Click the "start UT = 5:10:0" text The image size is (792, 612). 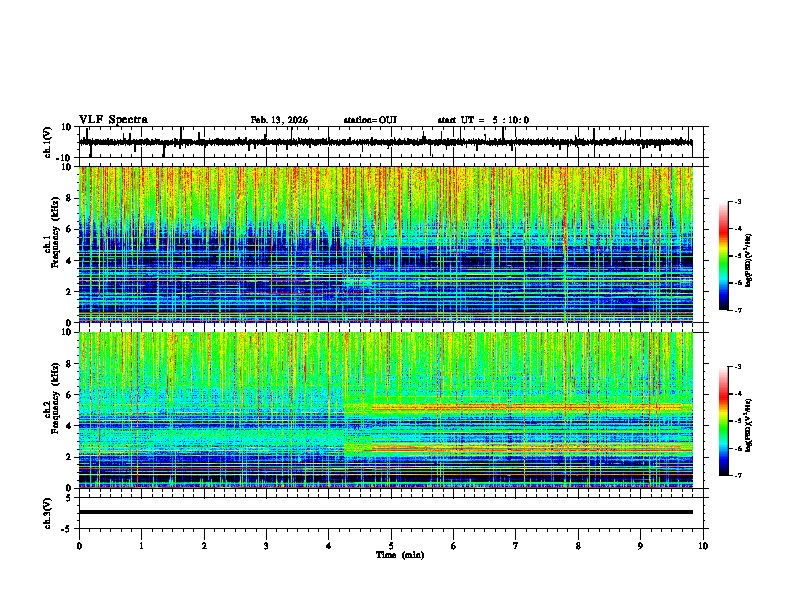click(483, 120)
